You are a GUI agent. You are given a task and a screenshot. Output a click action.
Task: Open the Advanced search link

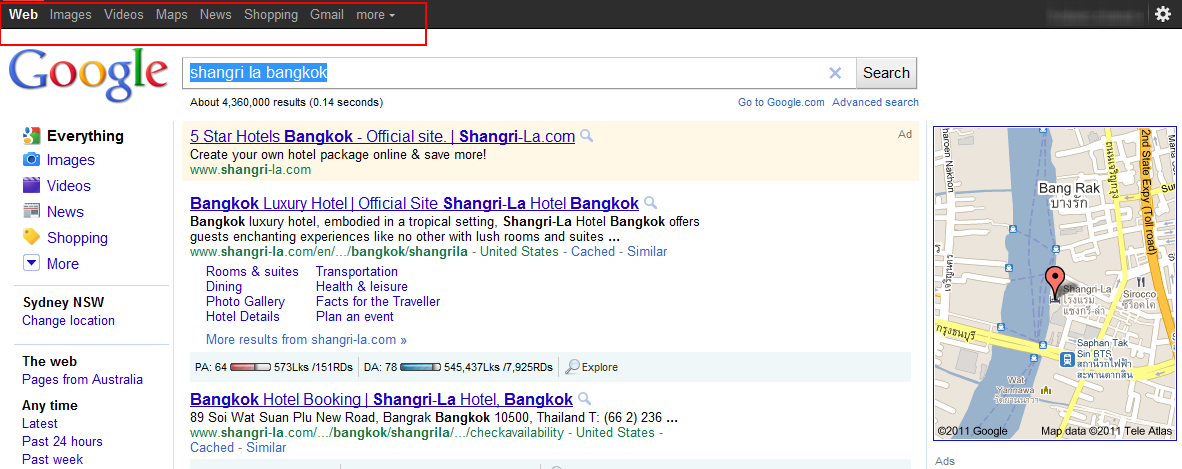pos(875,103)
